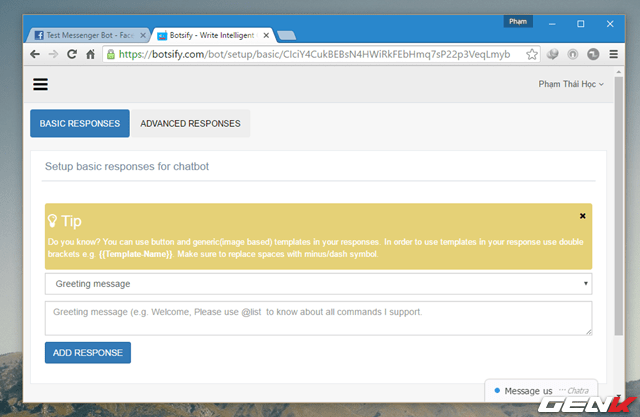This screenshot has width=640, height=417.
Task: Switch to the Test Messenger Bot Facebook tab
Action: (x=87, y=35)
